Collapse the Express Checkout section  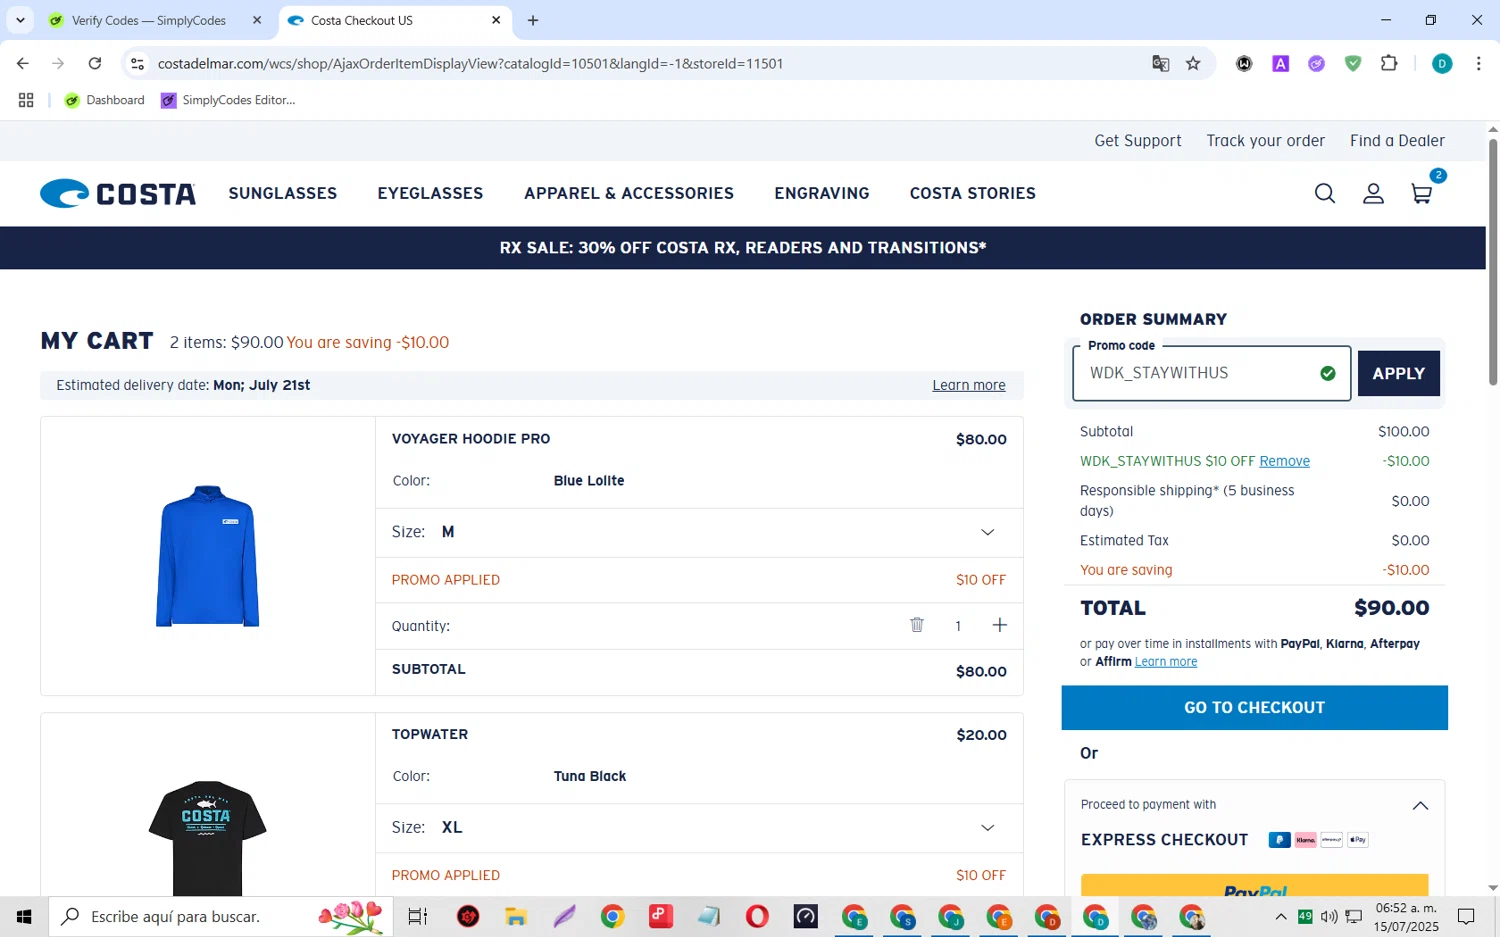pyautogui.click(x=1420, y=805)
